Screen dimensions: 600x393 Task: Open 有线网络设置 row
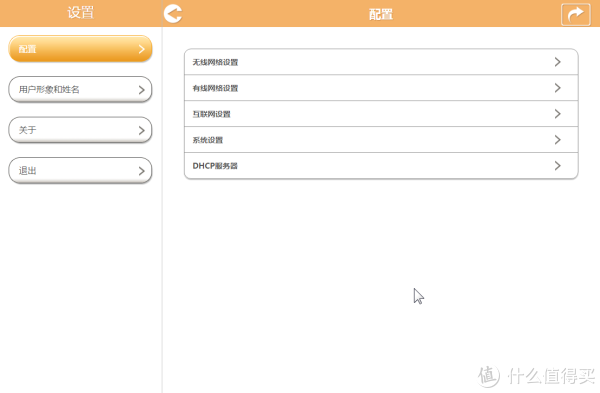[381, 88]
